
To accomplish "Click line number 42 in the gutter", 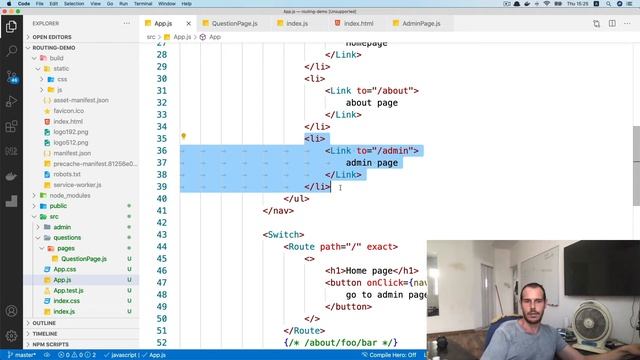I will pos(162,223).
